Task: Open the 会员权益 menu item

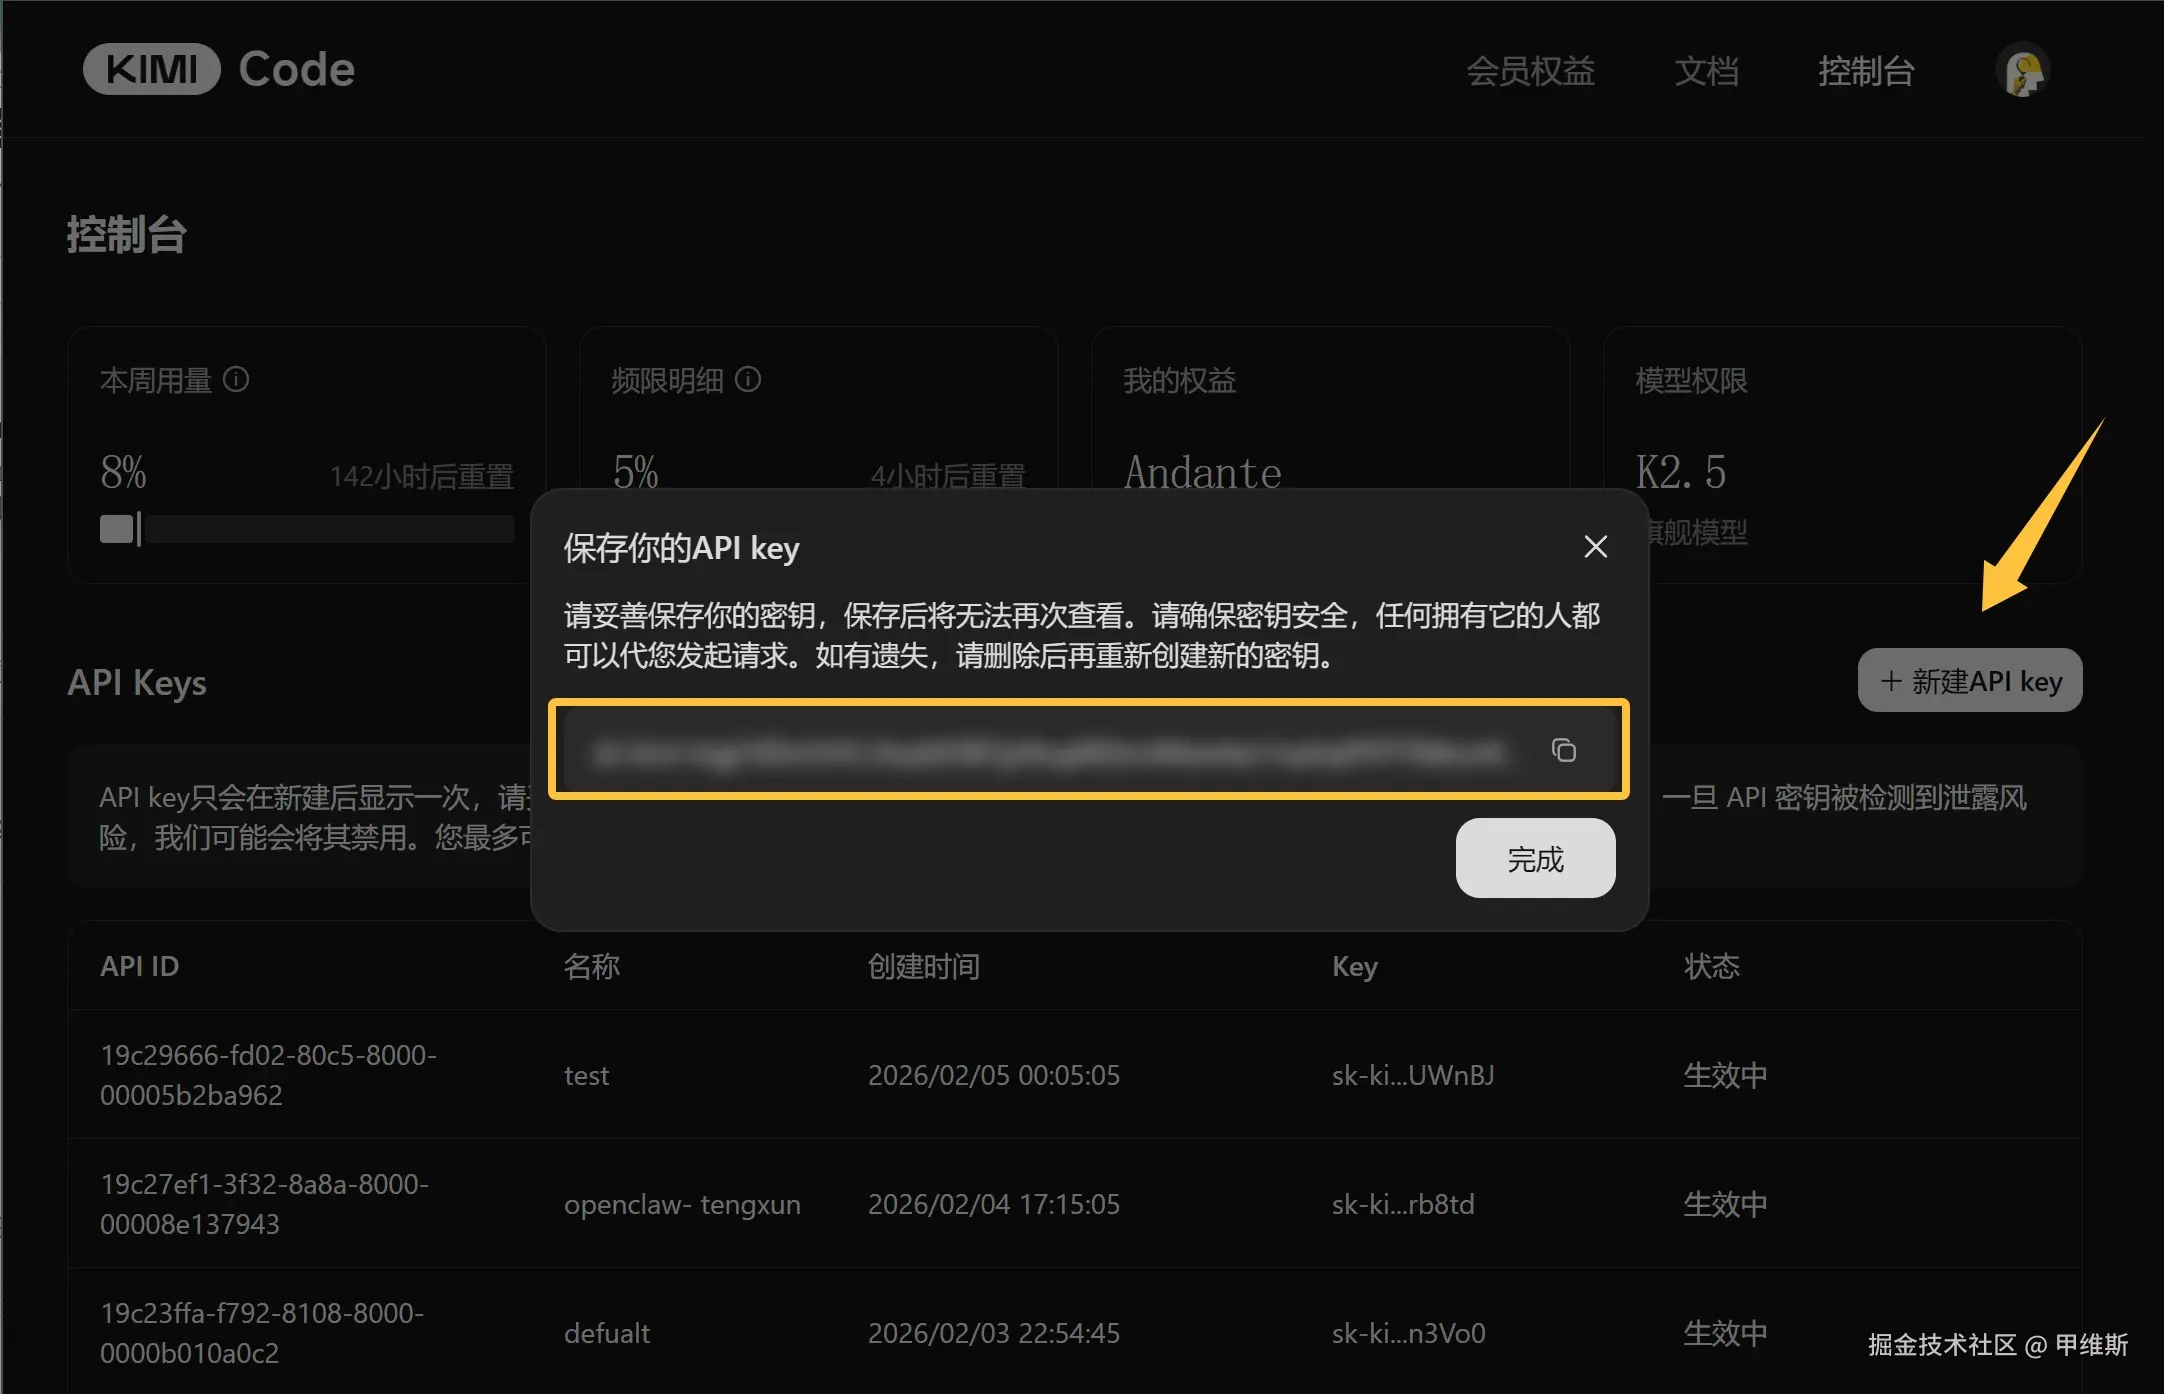Action: click(1530, 72)
